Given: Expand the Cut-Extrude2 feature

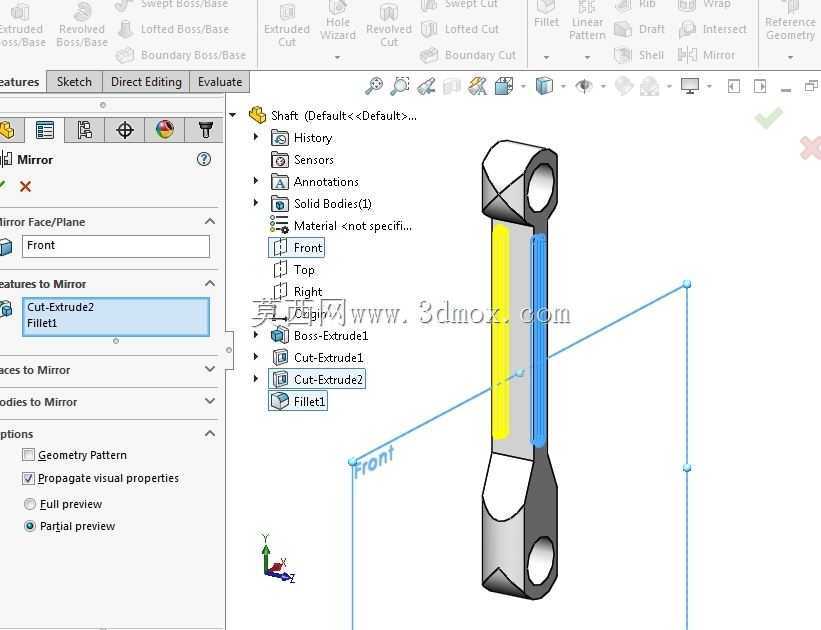Looking at the screenshot, I should (x=256, y=378).
